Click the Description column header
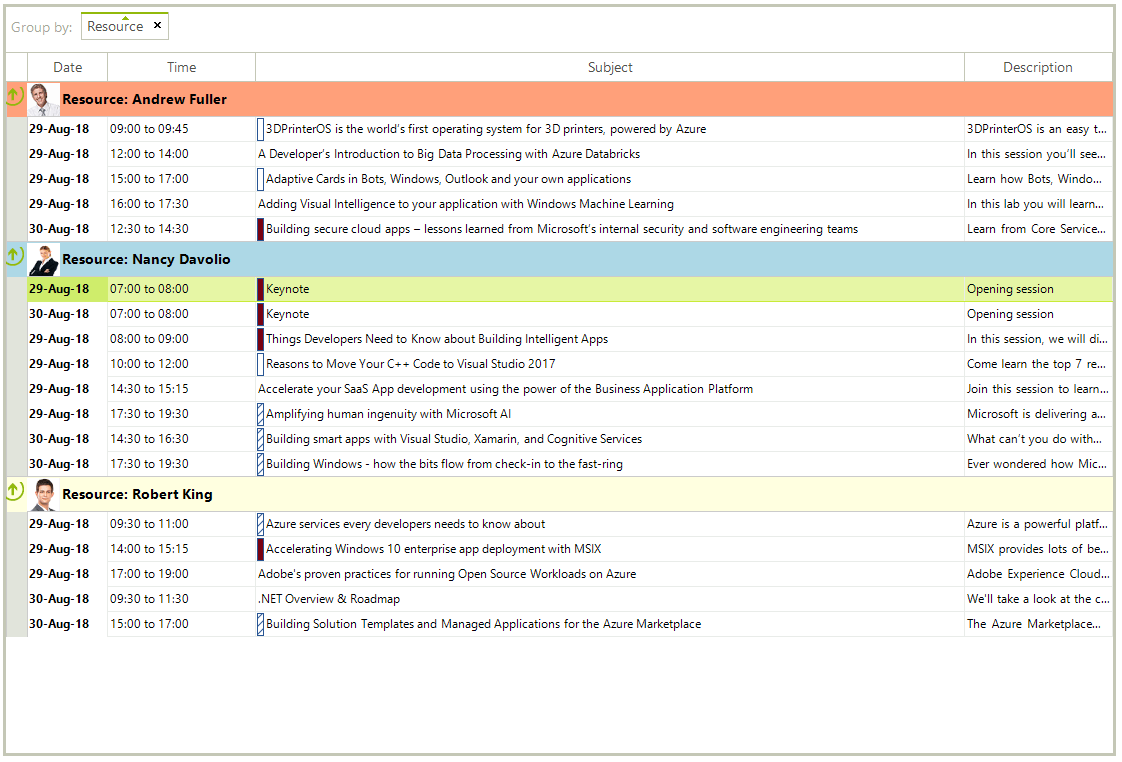 pos(1038,67)
